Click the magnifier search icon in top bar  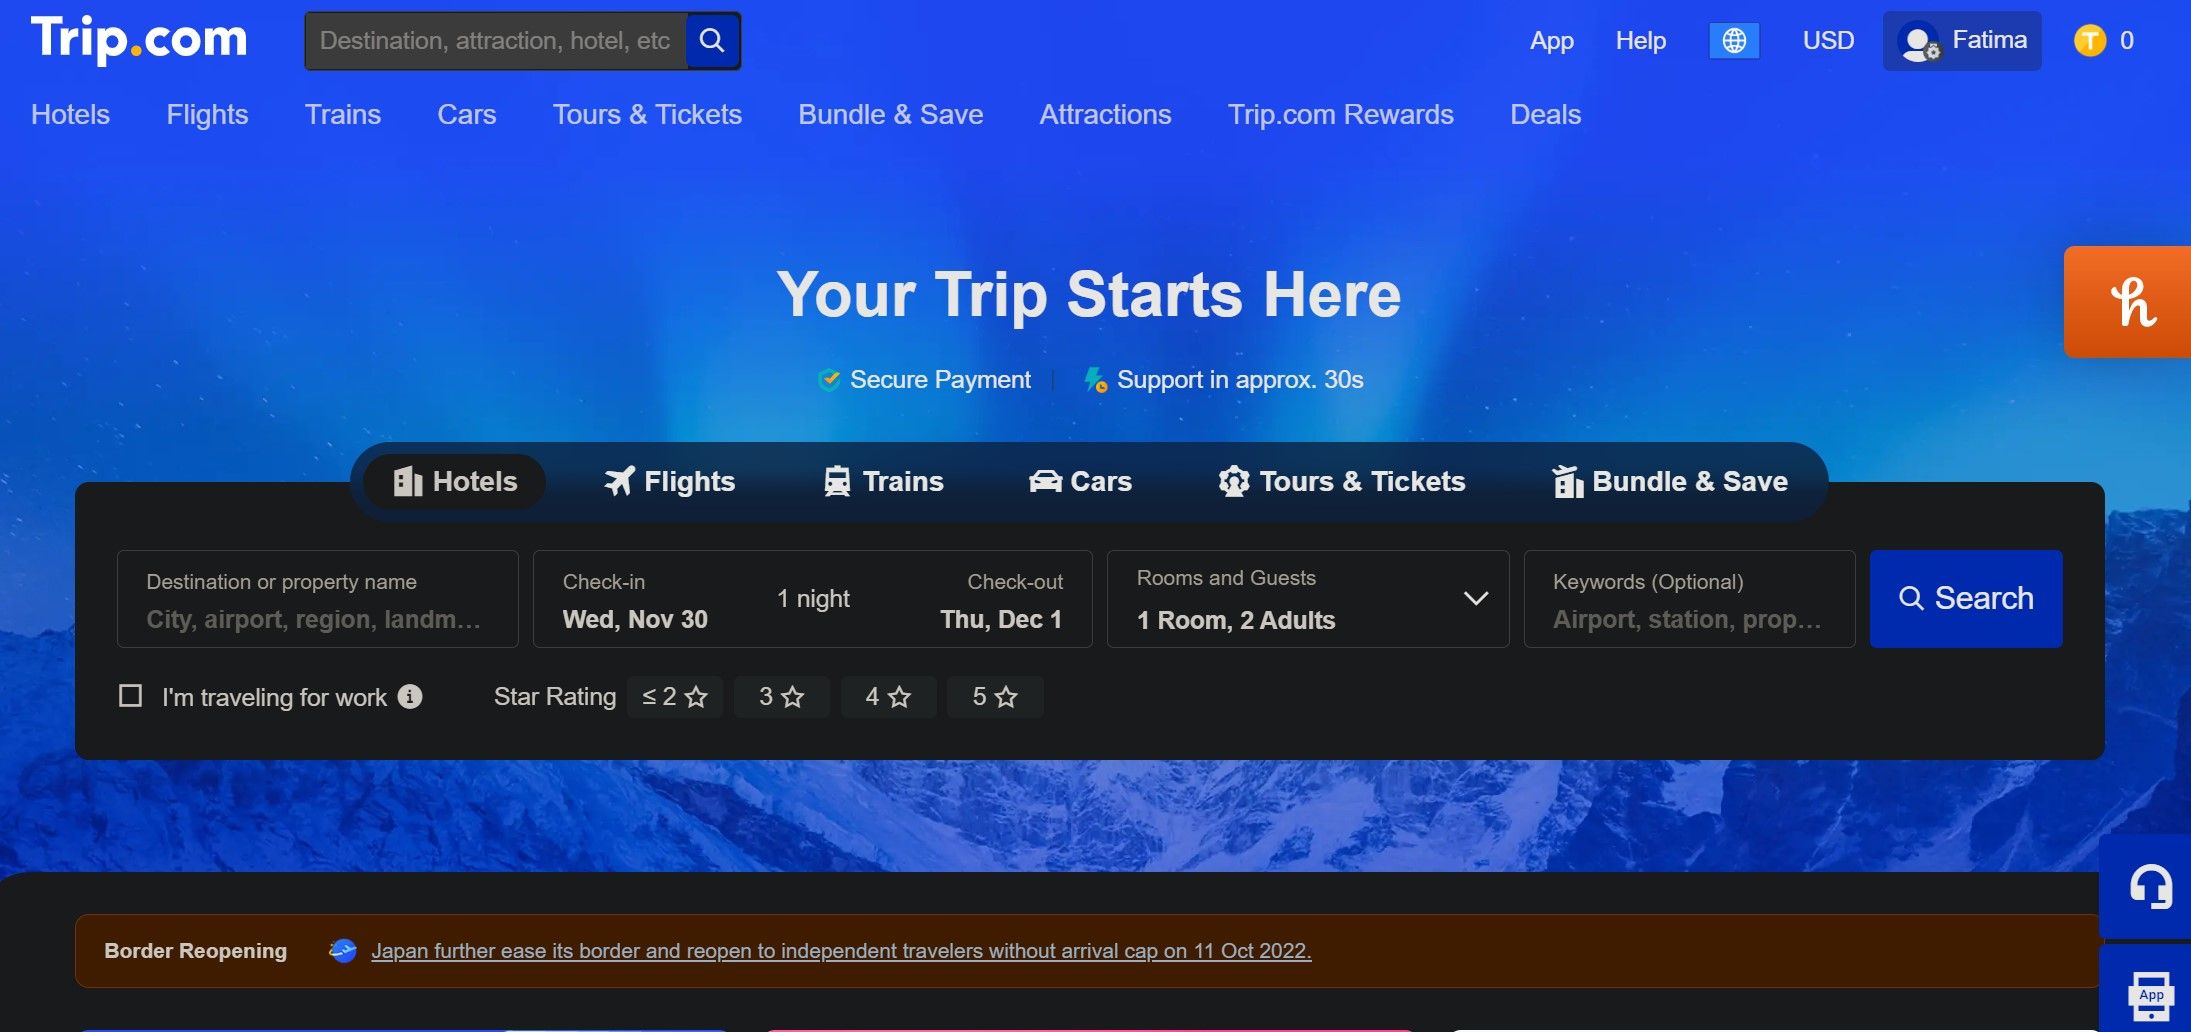coord(712,41)
